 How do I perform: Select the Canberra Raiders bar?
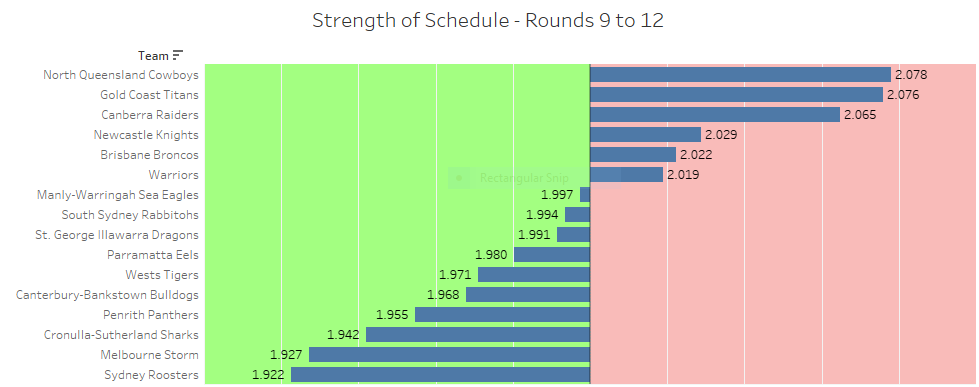(x=715, y=115)
